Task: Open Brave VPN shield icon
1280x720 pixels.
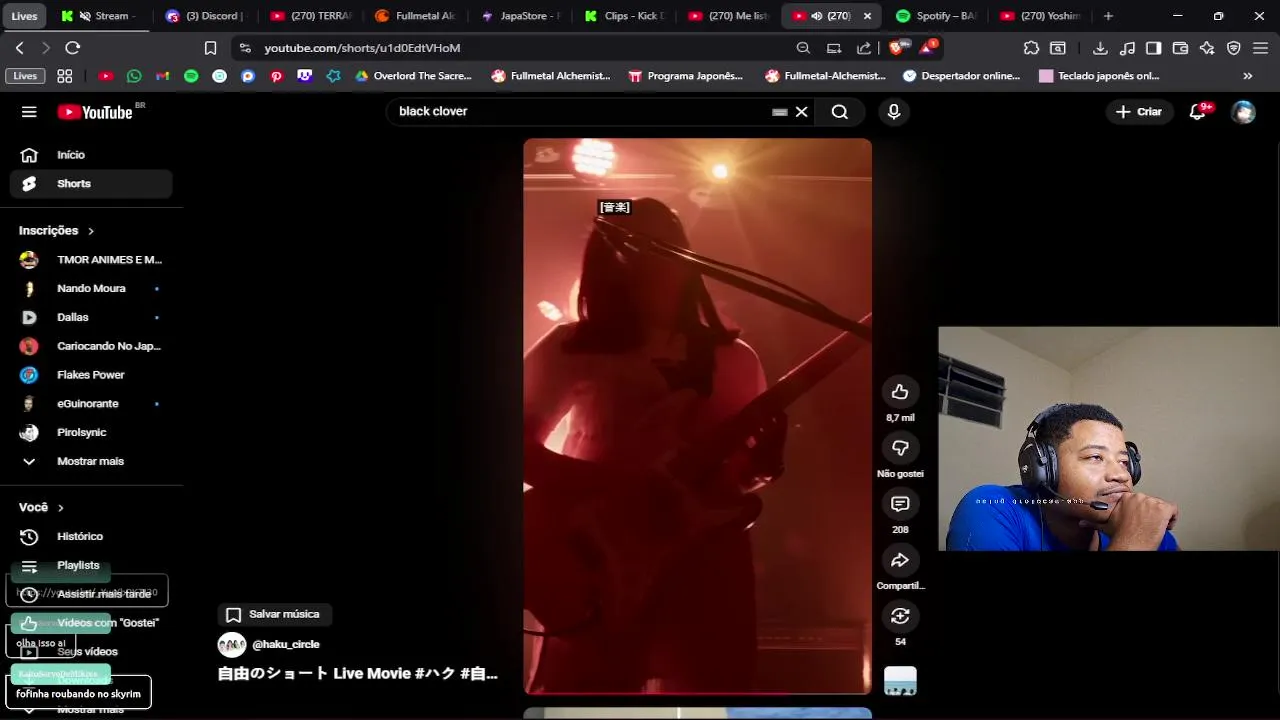Action: coord(1234,48)
